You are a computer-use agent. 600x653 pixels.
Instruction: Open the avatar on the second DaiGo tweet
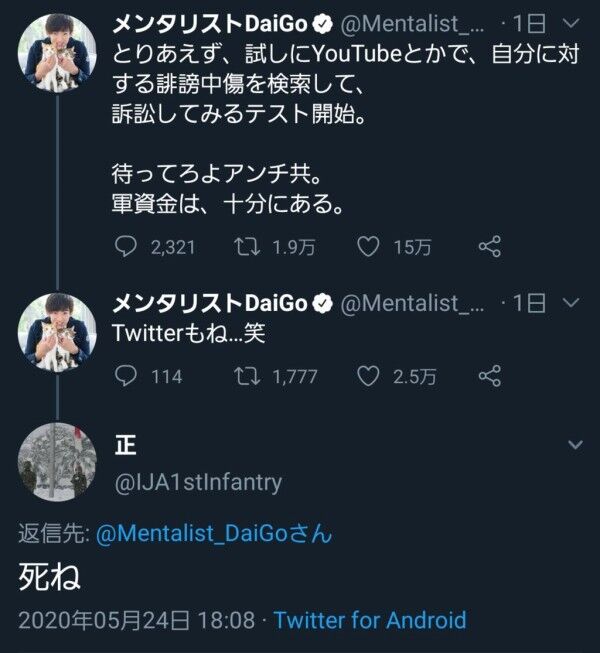[58, 331]
